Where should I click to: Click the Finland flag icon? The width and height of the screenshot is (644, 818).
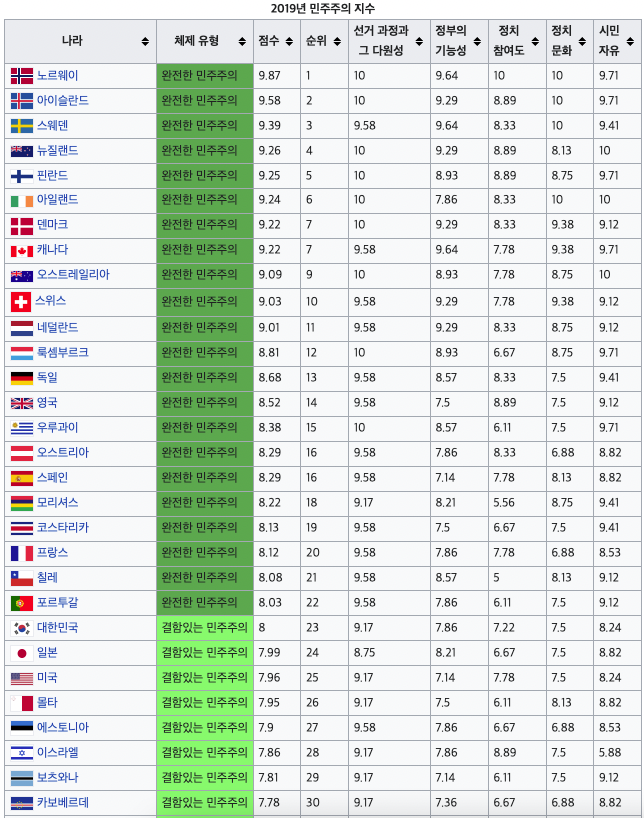(21, 176)
